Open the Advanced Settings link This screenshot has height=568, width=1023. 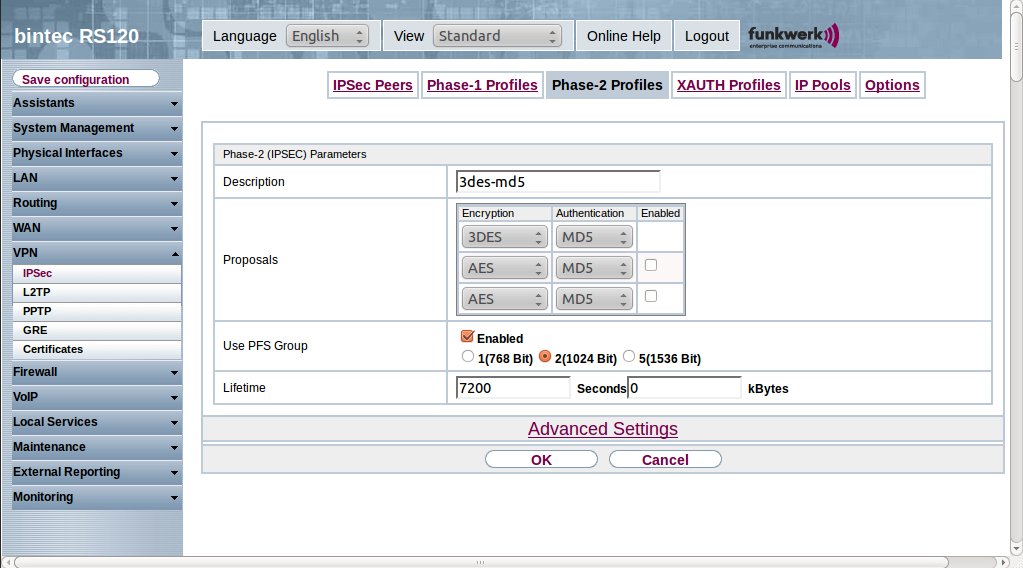pos(602,429)
